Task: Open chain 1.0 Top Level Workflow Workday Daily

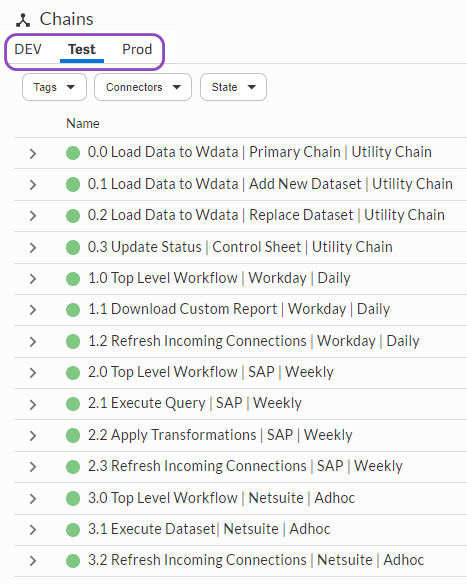Action: tap(219, 278)
